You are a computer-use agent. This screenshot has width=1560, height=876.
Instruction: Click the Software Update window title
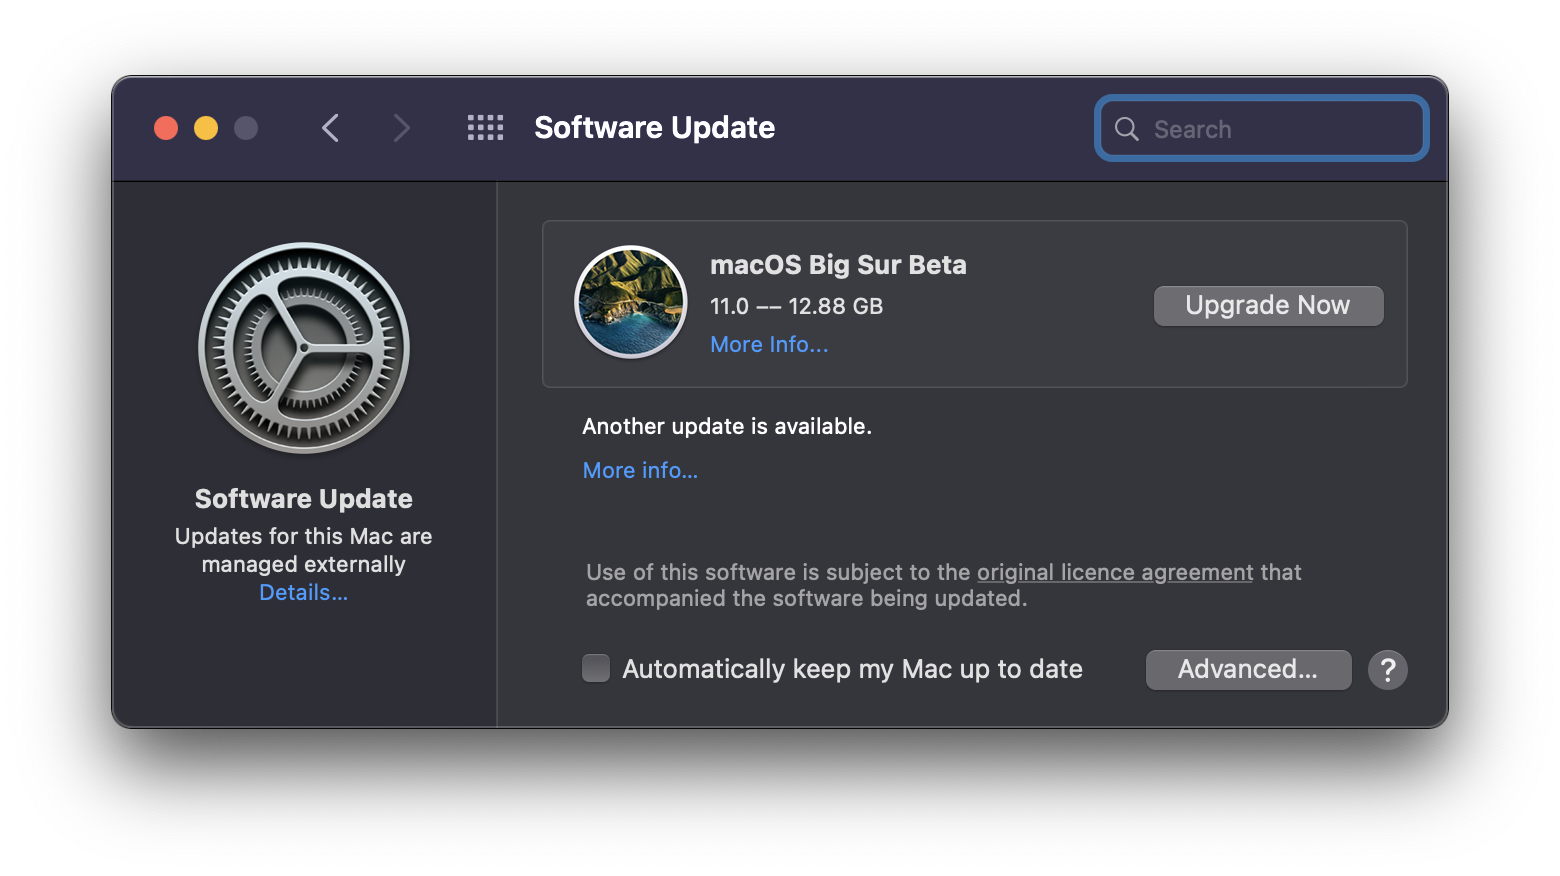point(654,128)
